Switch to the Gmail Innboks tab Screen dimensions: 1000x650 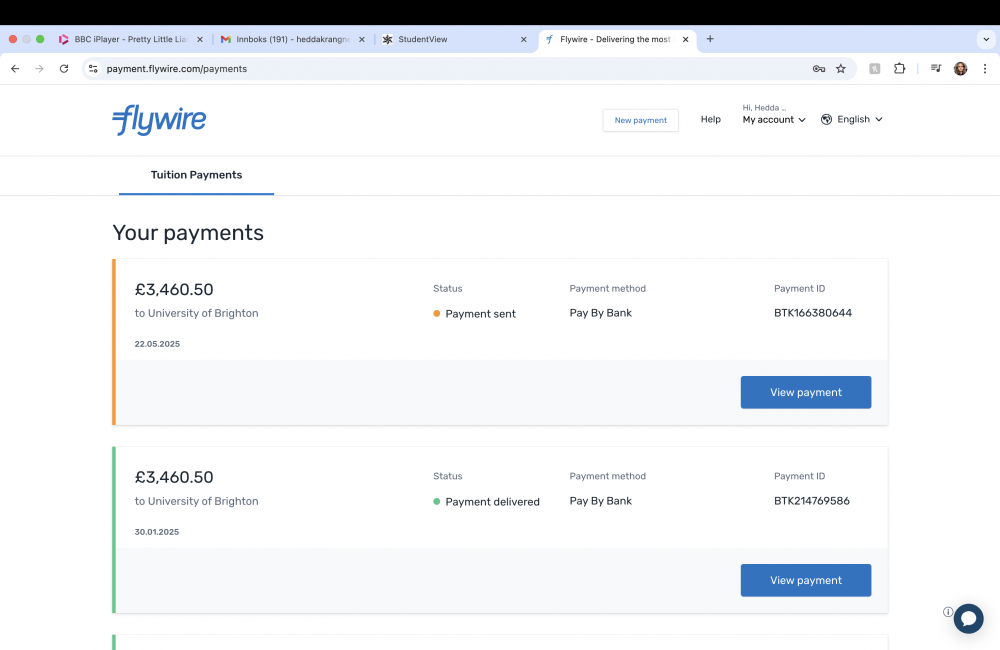291,40
